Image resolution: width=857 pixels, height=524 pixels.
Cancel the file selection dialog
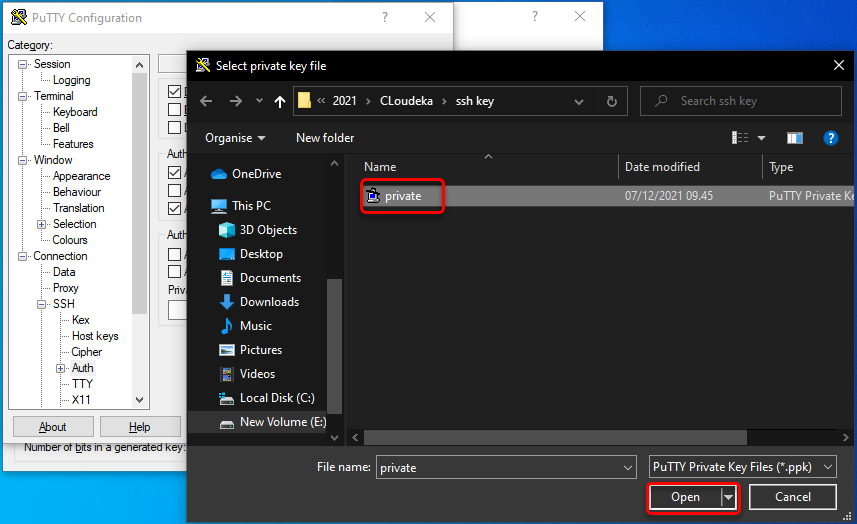pyautogui.click(x=792, y=497)
